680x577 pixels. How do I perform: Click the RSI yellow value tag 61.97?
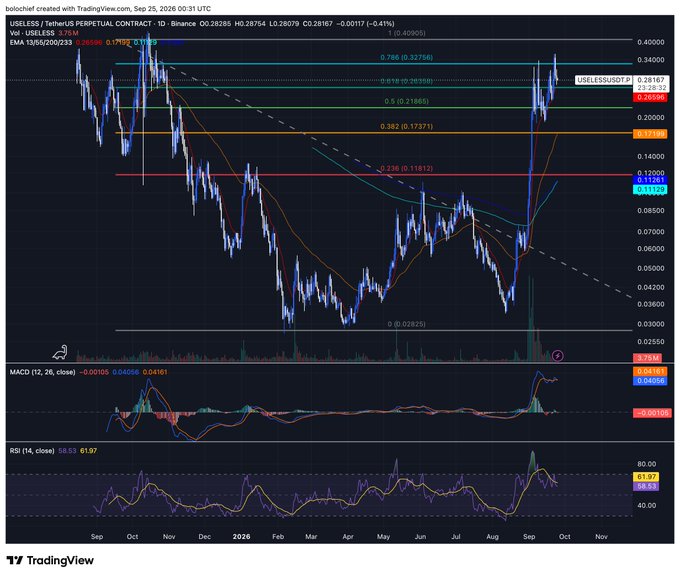pyautogui.click(x=647, y=477)
